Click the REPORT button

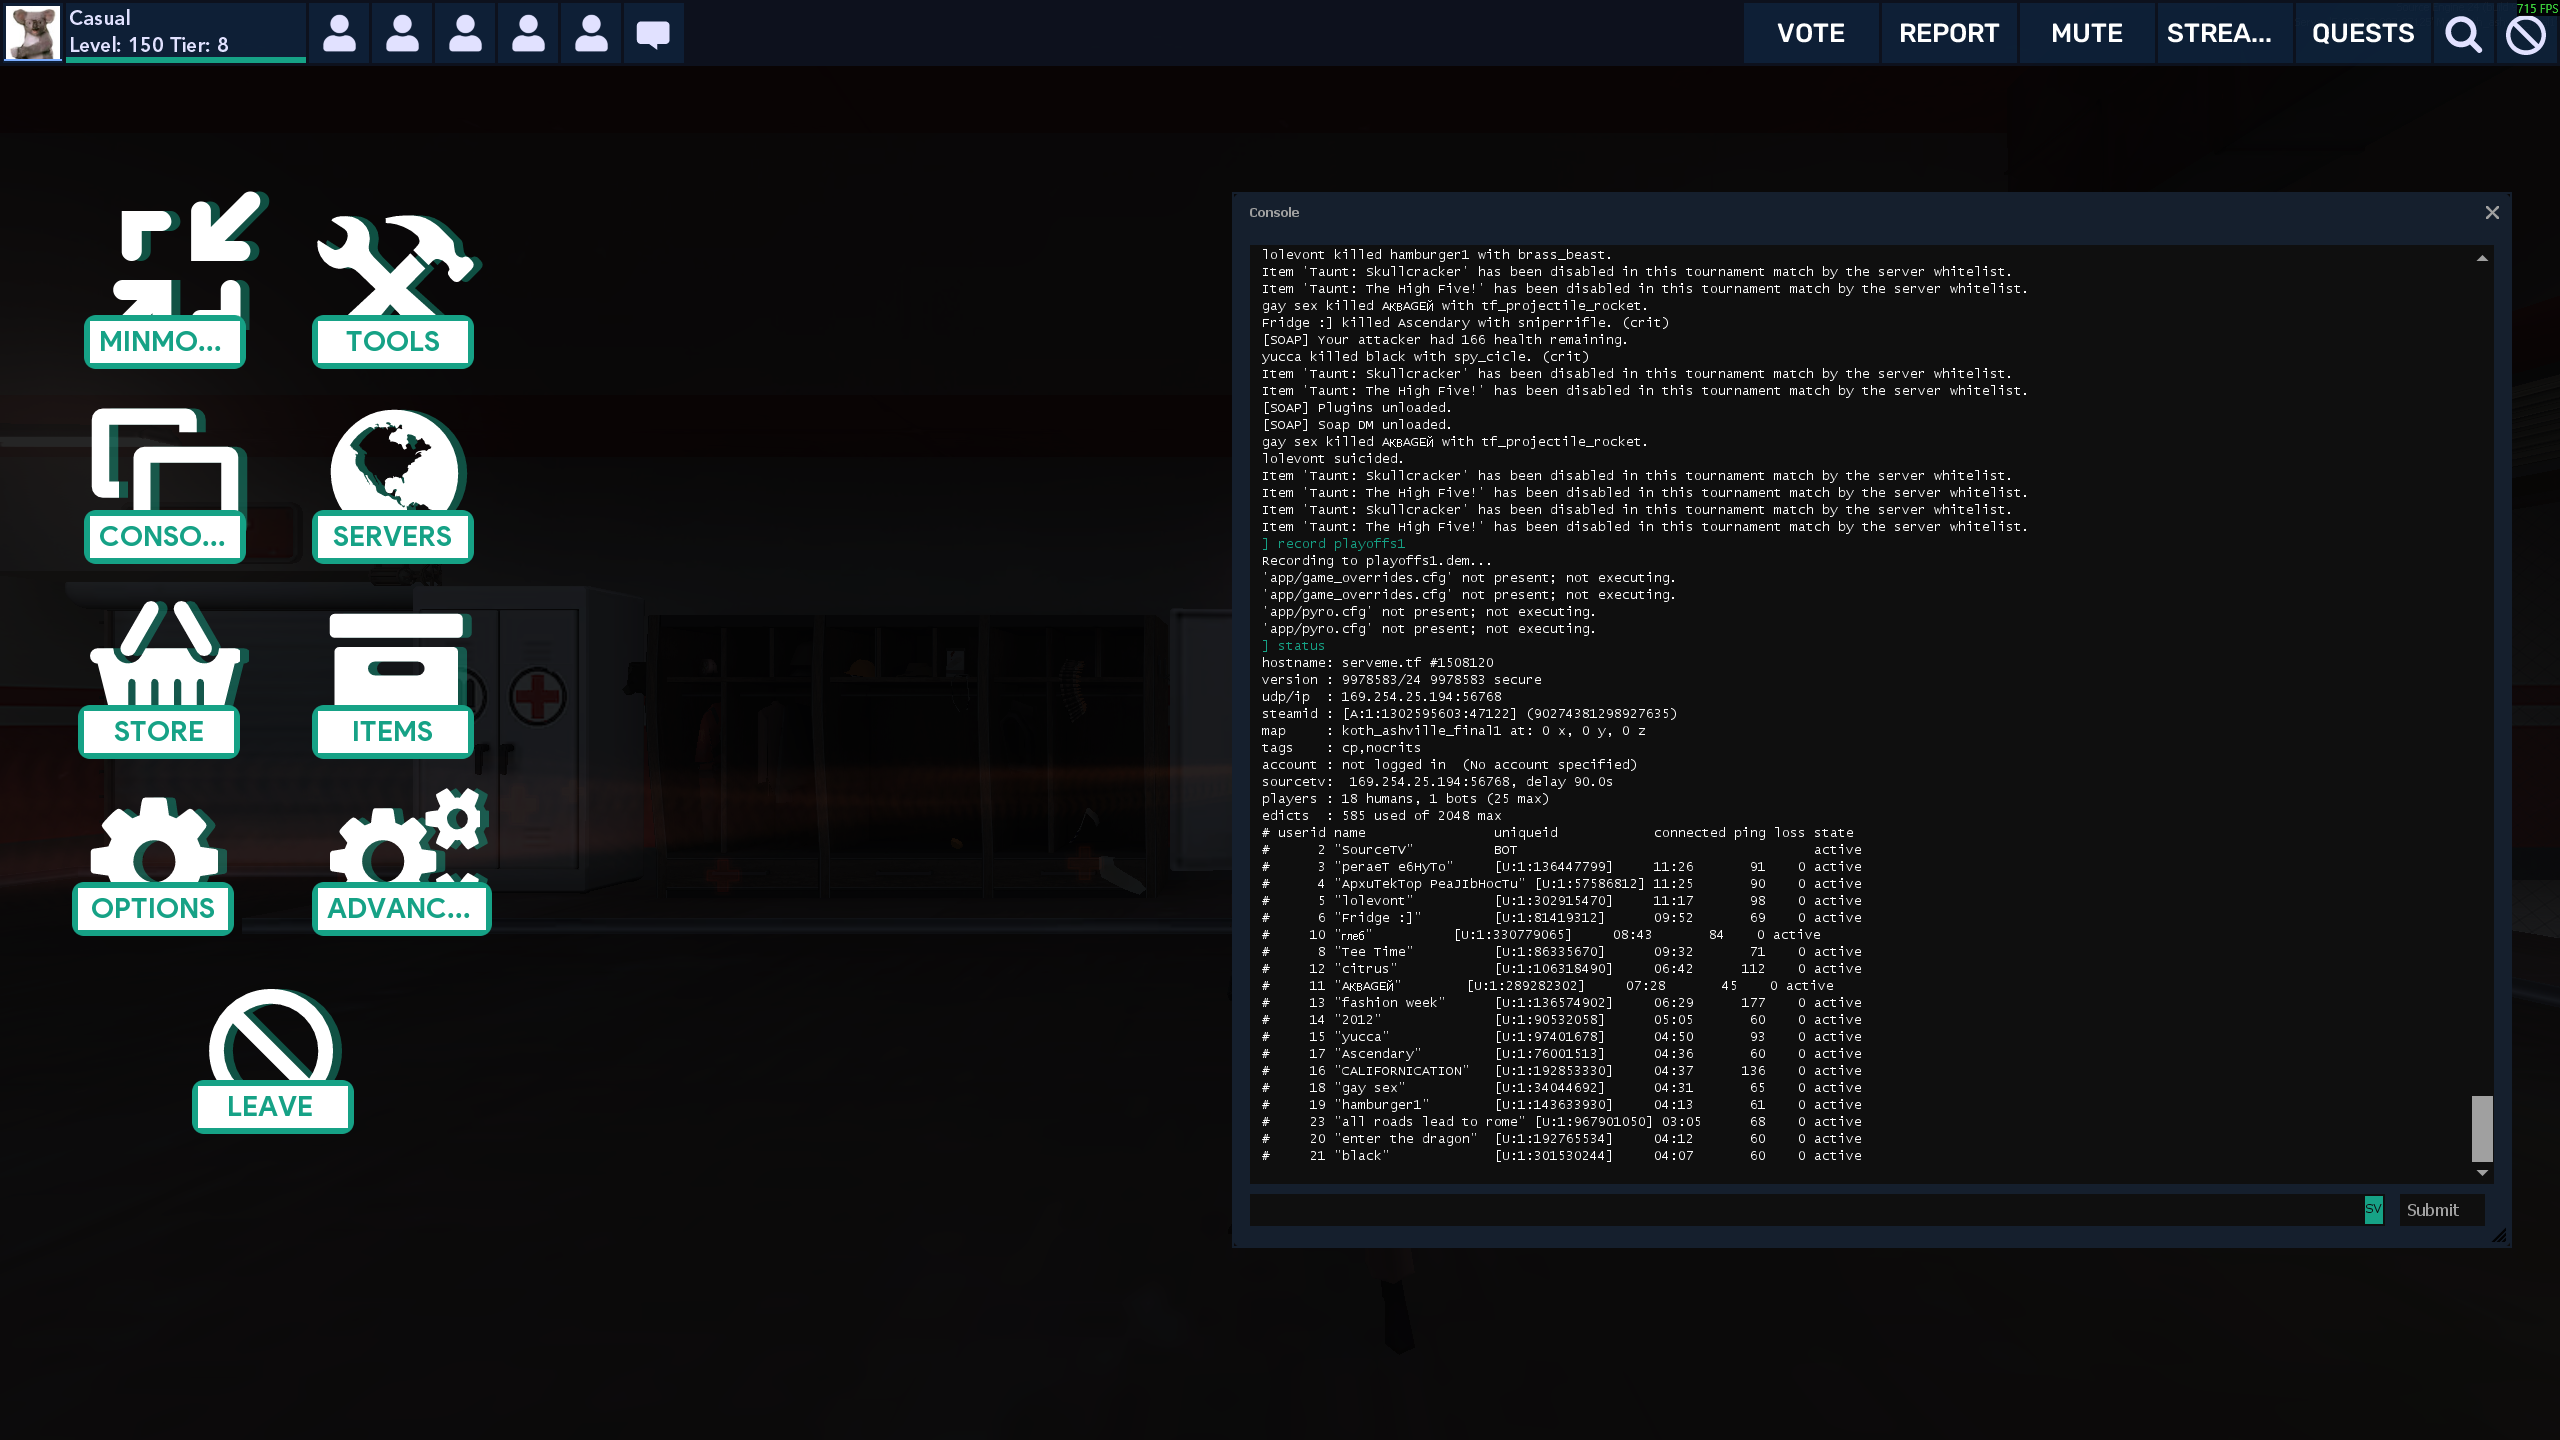tap(1948, 34)
